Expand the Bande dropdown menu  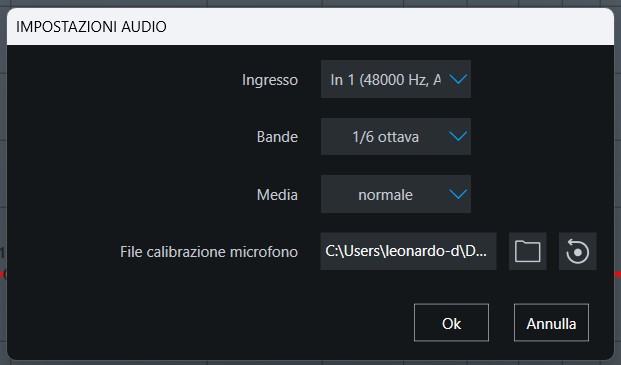point(396,137)
